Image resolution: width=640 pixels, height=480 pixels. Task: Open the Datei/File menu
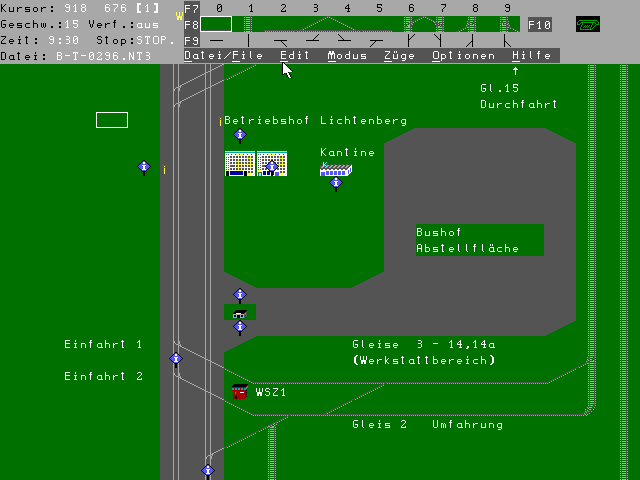click(223, 56)
